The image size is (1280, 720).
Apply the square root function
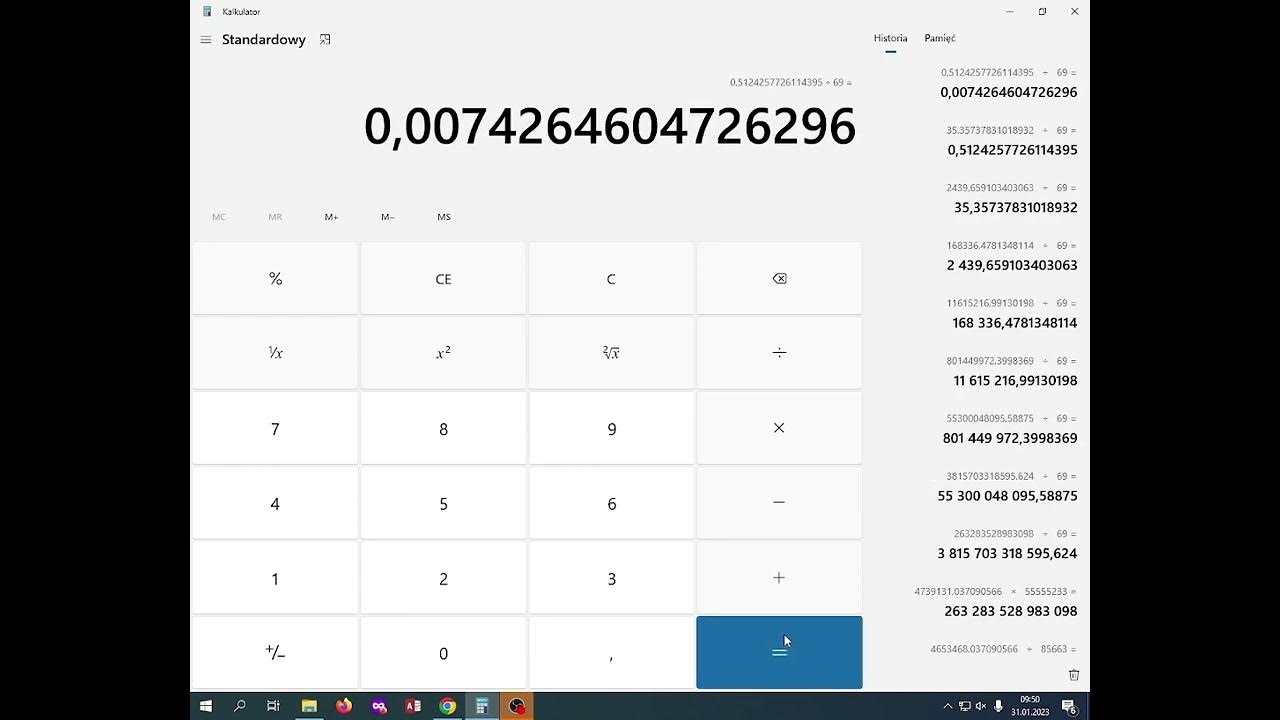click(x=611, y=353)
